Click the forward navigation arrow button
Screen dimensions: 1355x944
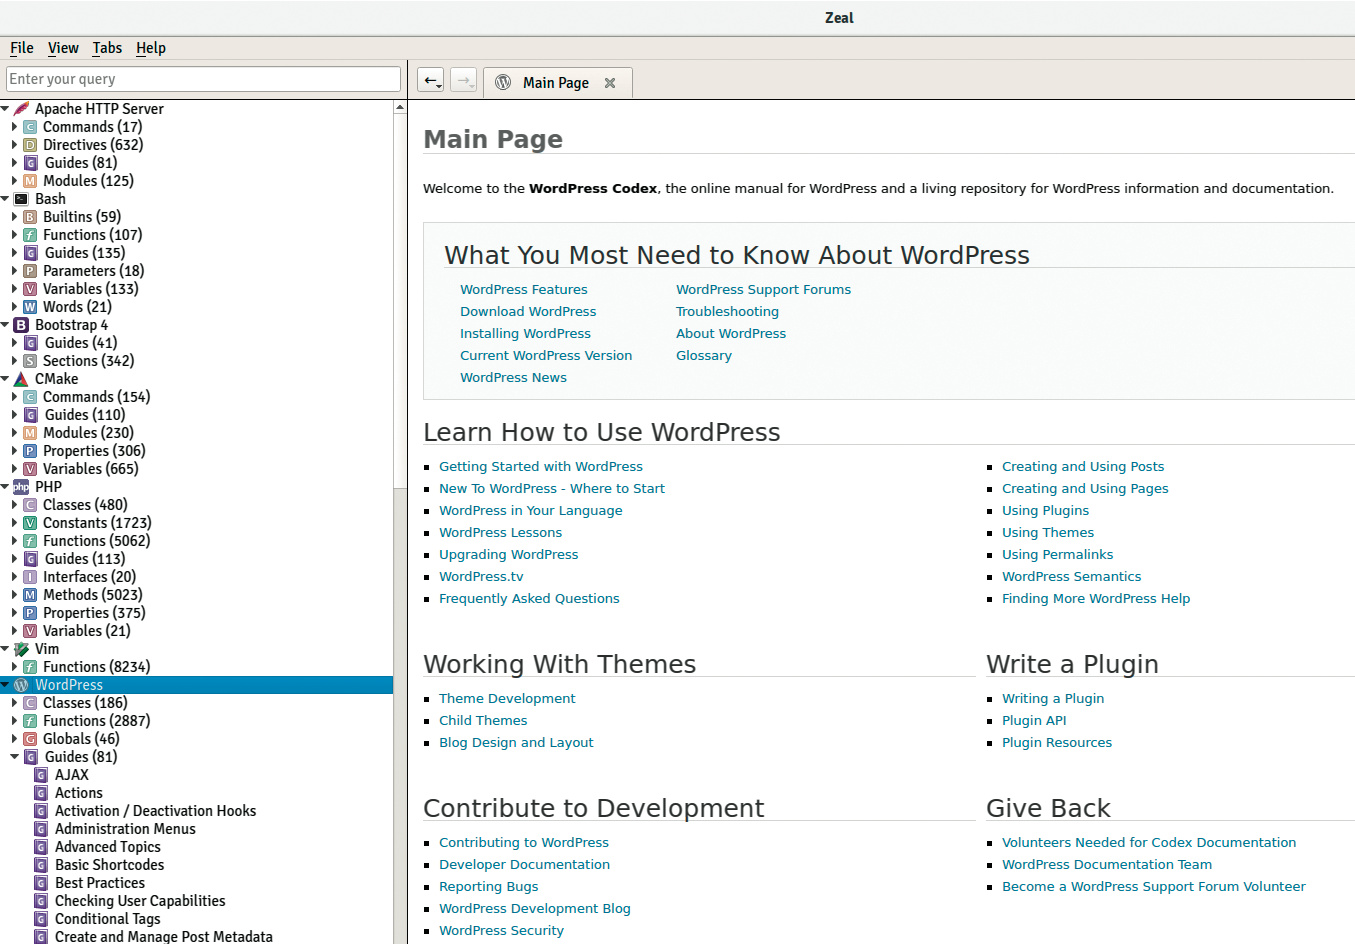point(463,81)
